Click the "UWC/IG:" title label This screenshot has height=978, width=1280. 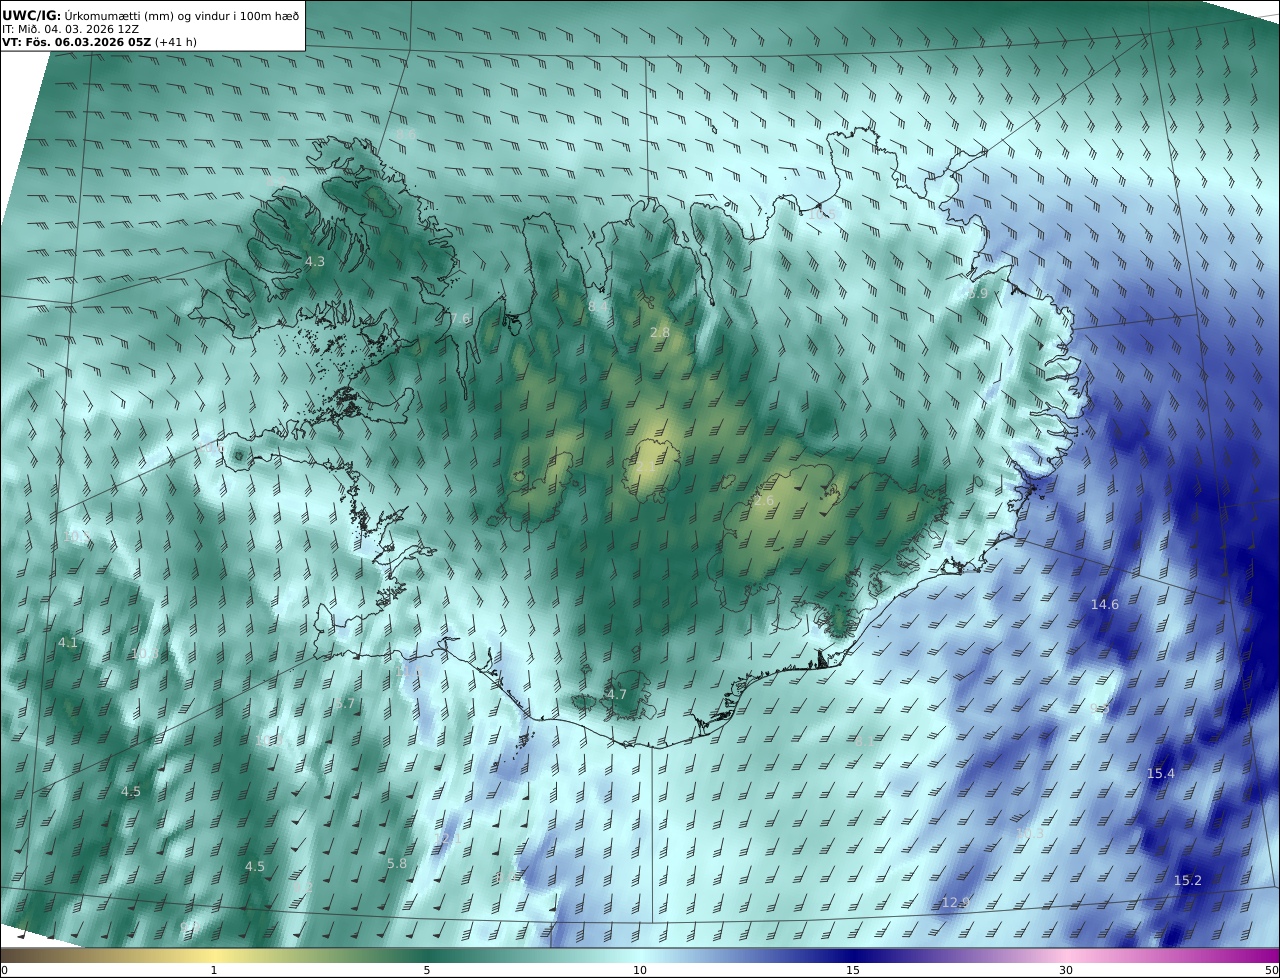31,15
